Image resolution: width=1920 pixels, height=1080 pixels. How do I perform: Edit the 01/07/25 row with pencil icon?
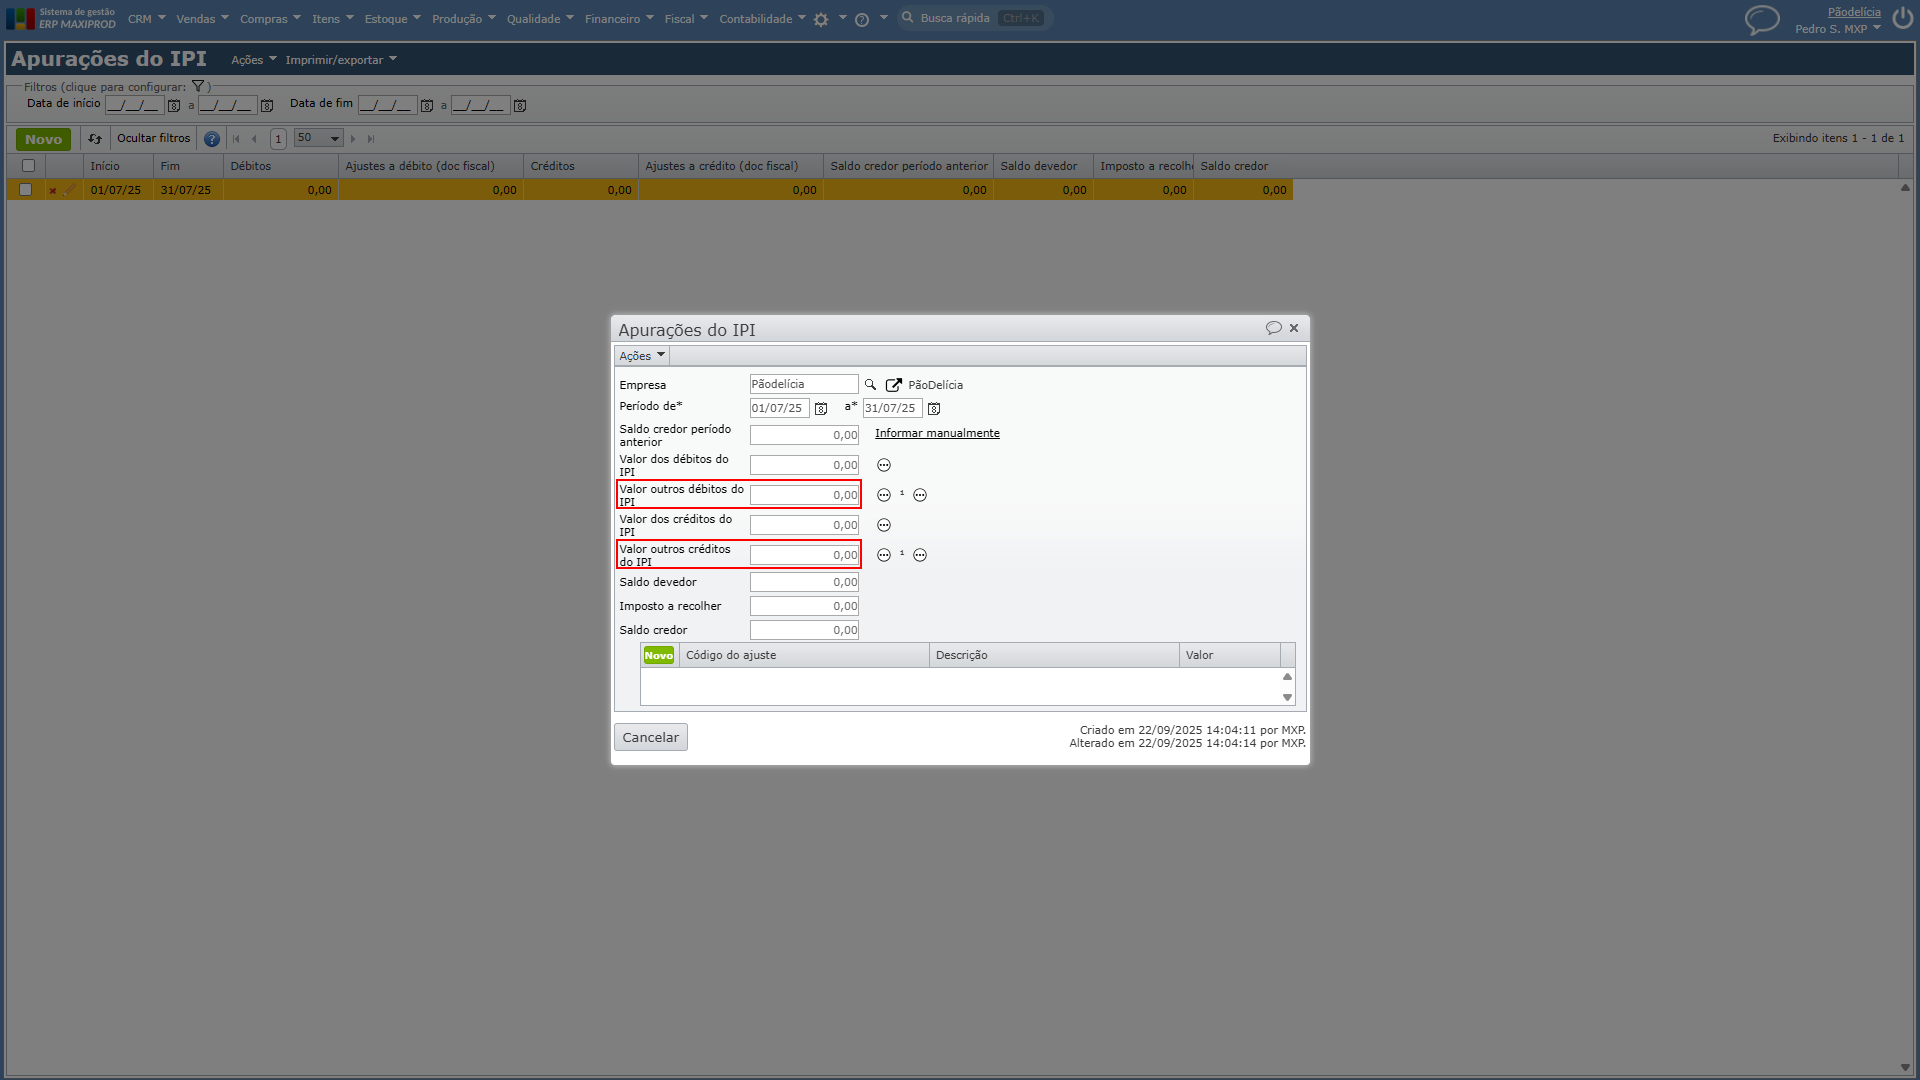coord(70,190)
